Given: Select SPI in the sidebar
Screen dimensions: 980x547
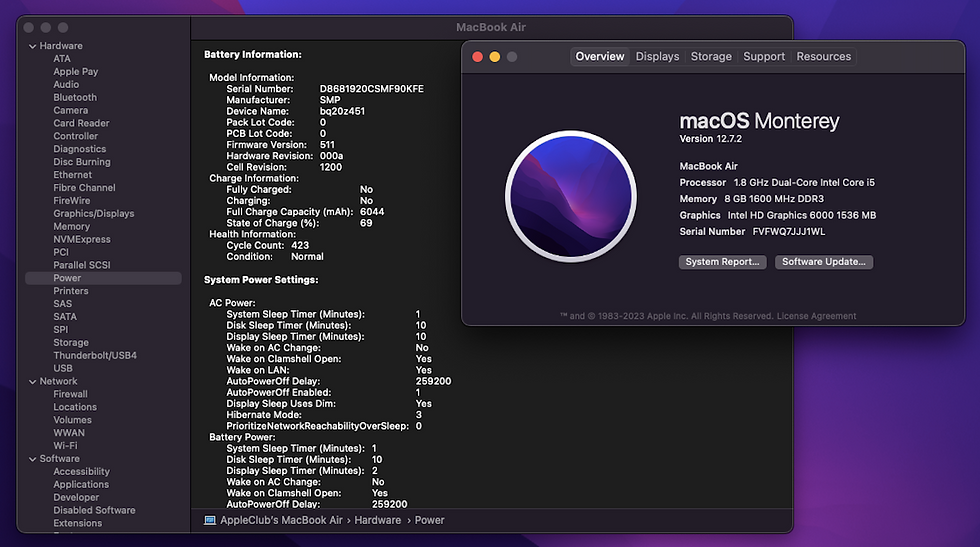Looking at the screenshot, I should tap(61, 330).
